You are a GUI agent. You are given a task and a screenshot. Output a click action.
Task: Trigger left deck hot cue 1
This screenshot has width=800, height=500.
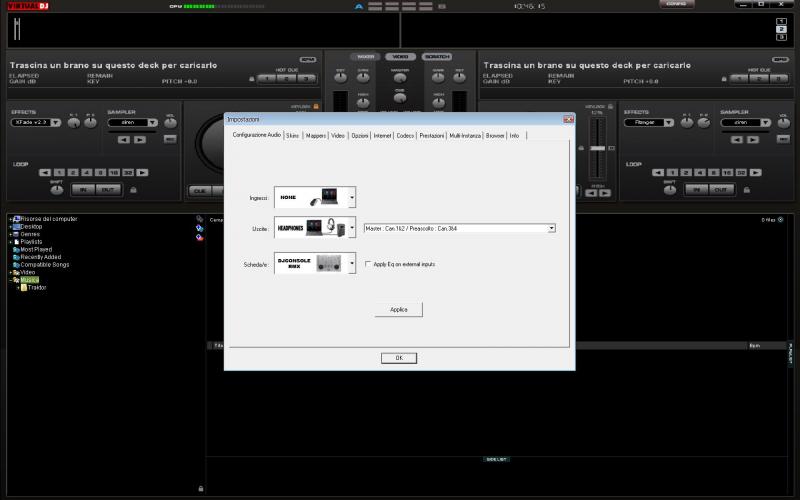266,79
